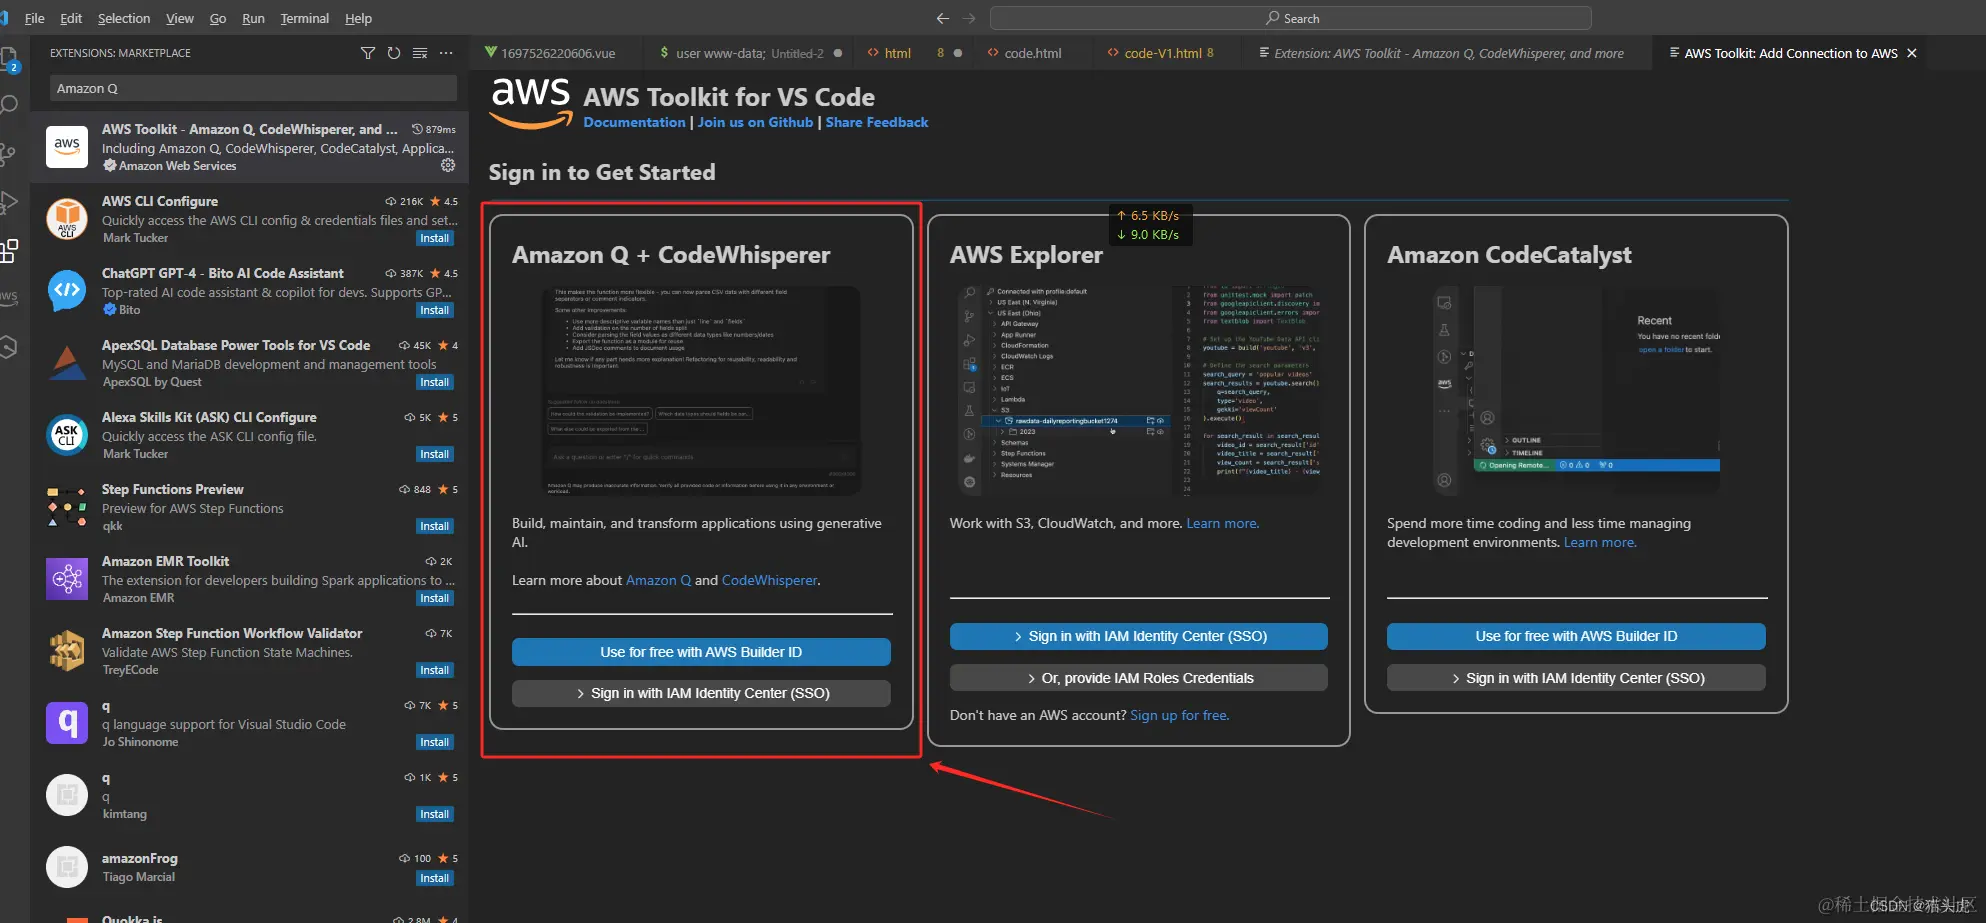The image size is (1986, 923).
Task: Follow the Amazon Q learn more link
Action: (x=658, y=580)
